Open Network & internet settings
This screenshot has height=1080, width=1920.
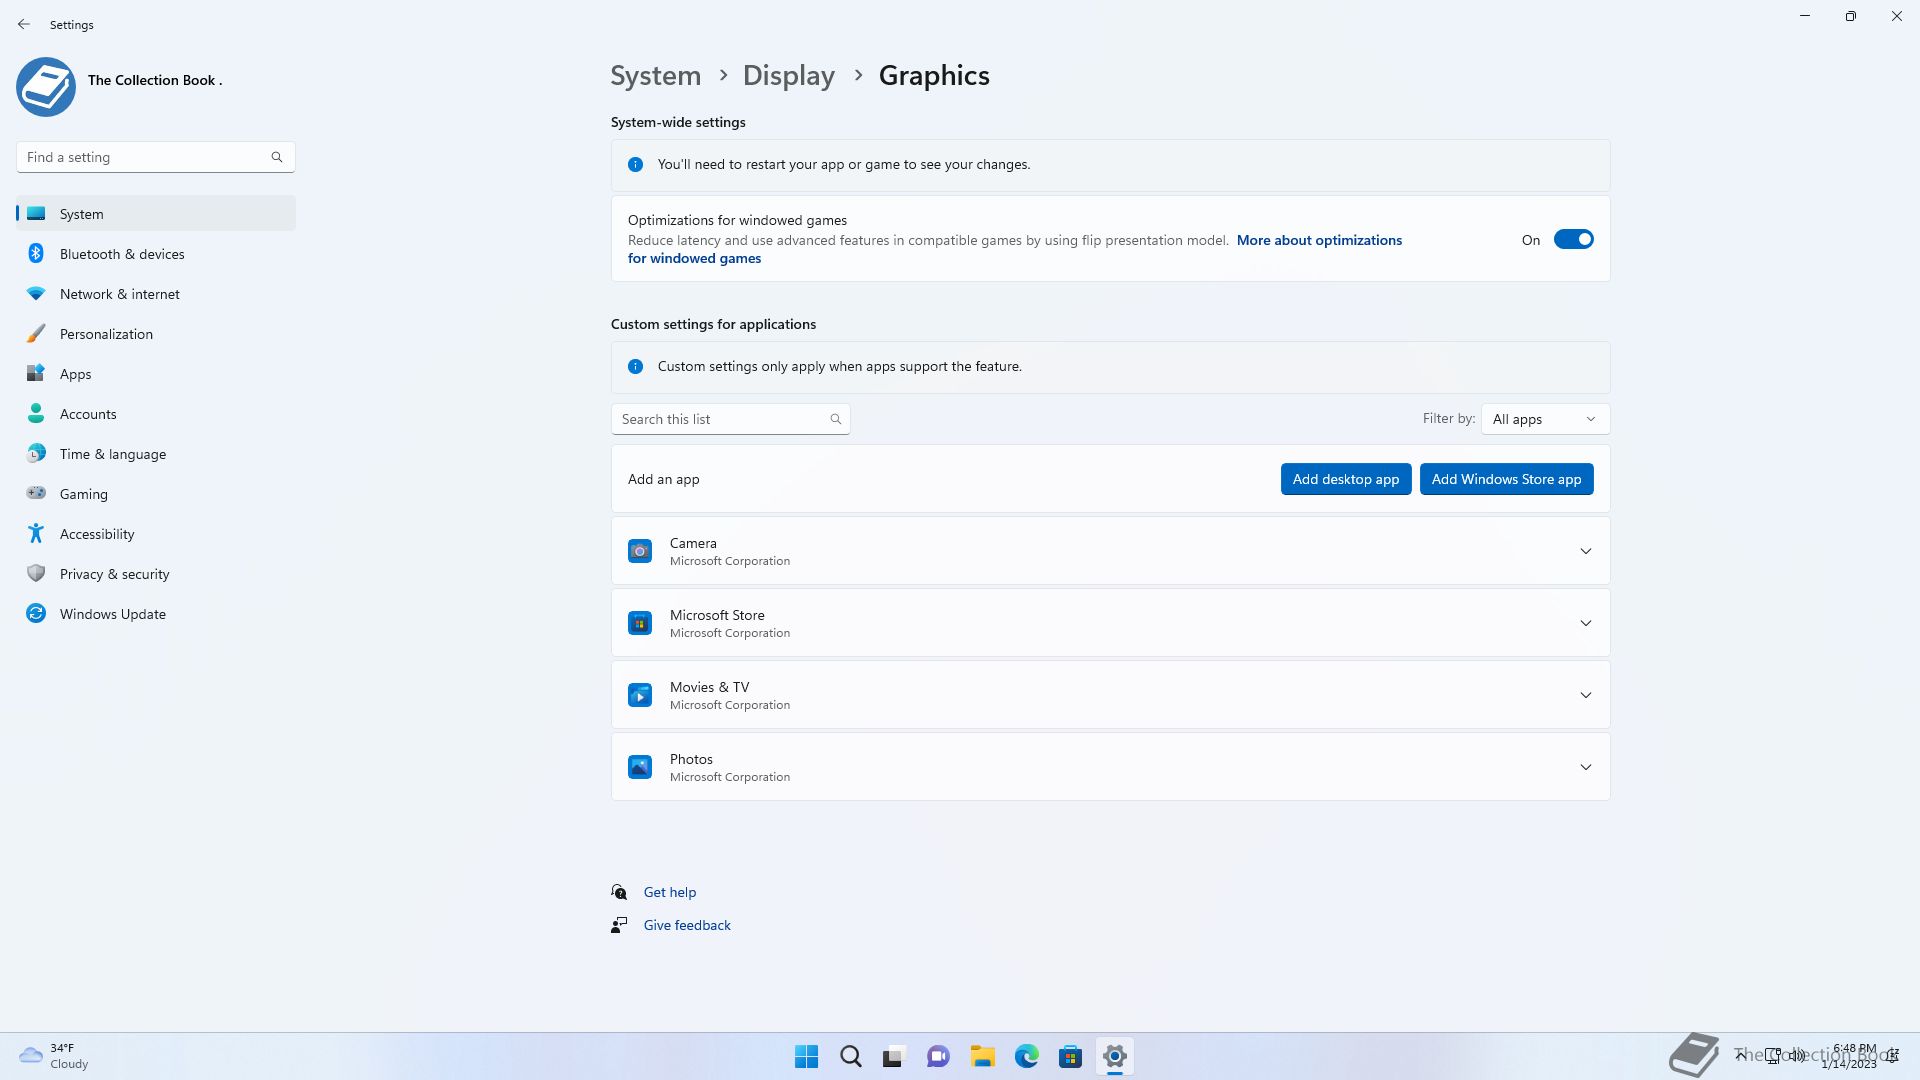(156, 294)
